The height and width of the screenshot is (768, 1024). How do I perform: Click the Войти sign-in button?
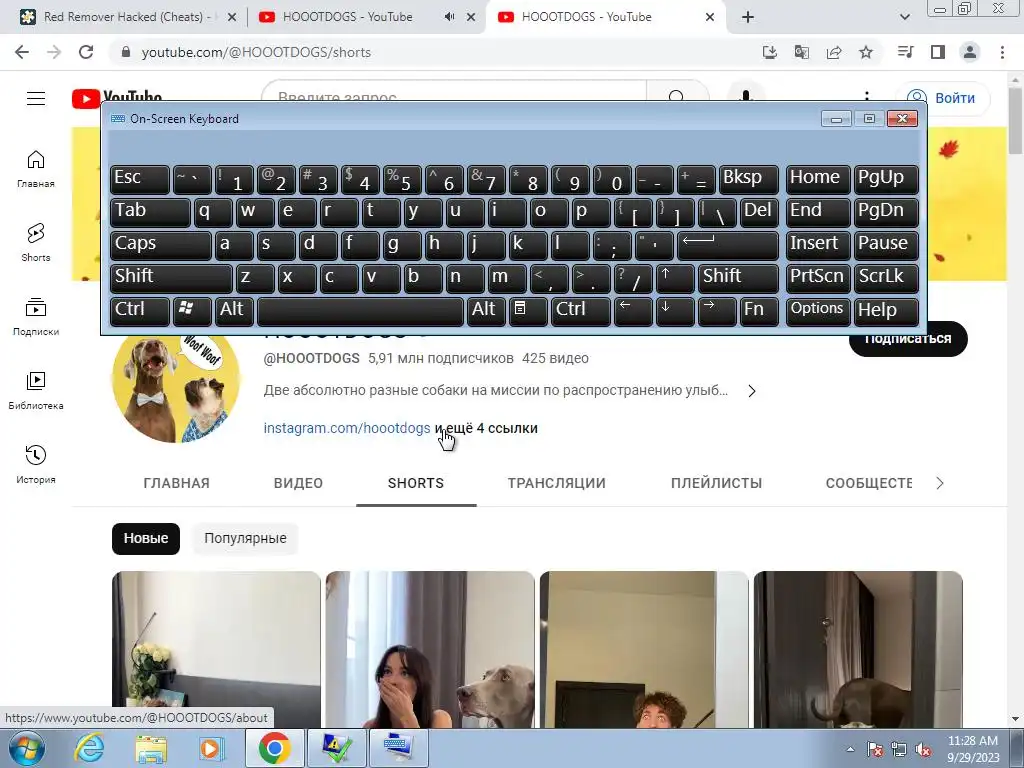(x=942, y=98)
